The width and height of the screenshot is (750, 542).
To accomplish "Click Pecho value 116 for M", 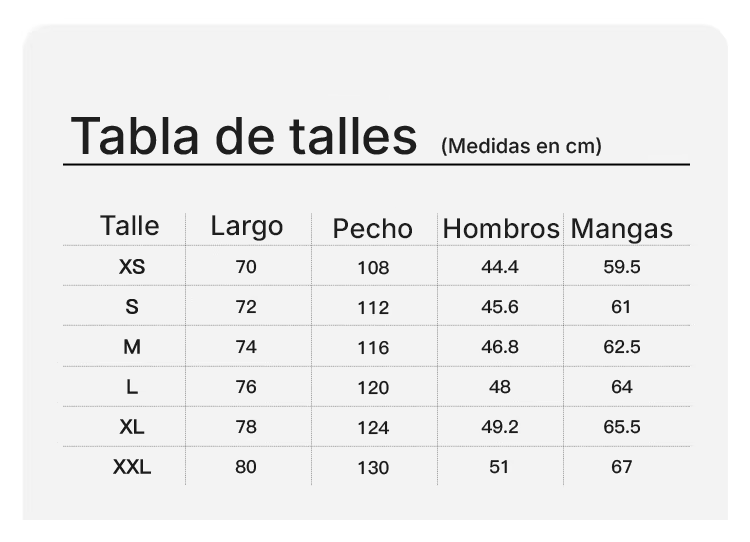I will (373, 348).
